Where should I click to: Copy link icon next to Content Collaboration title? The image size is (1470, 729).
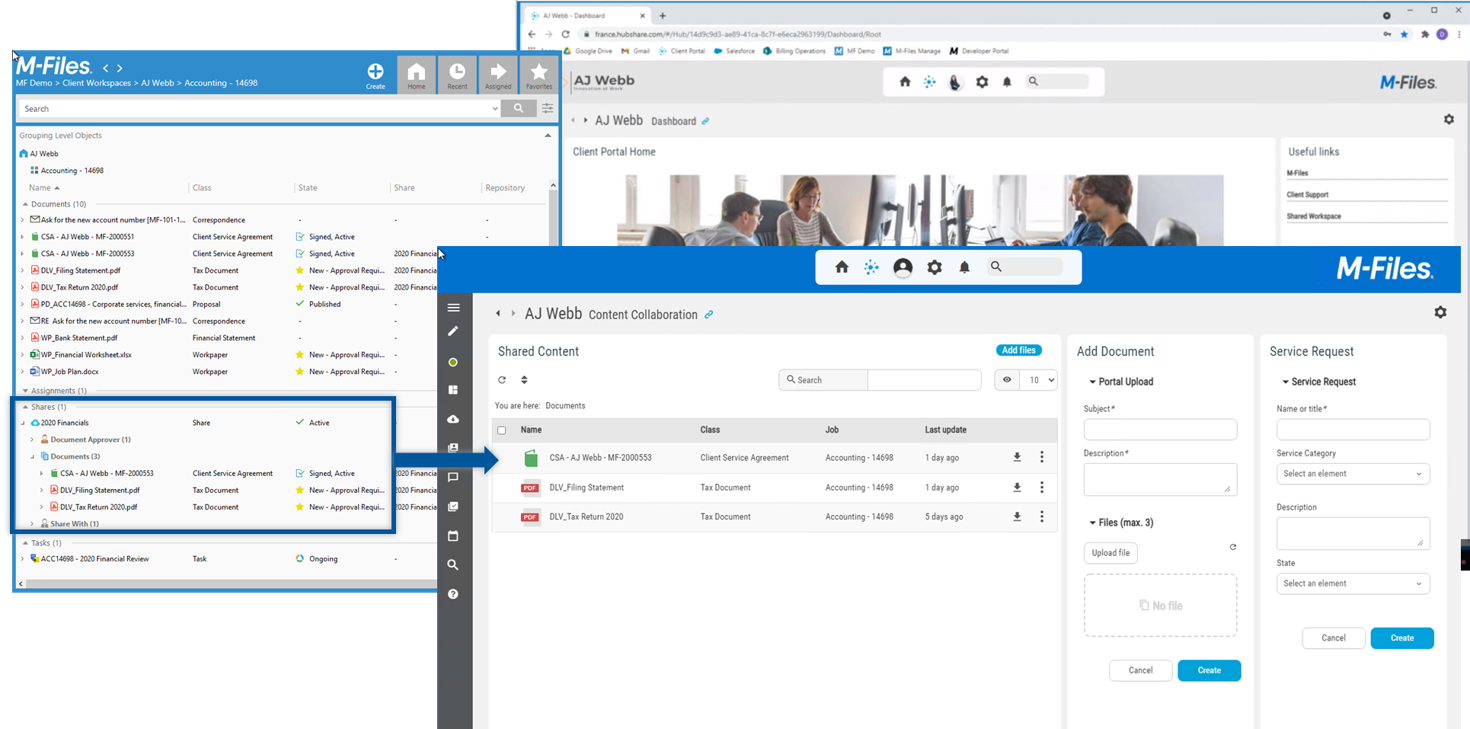click(709, 314)
